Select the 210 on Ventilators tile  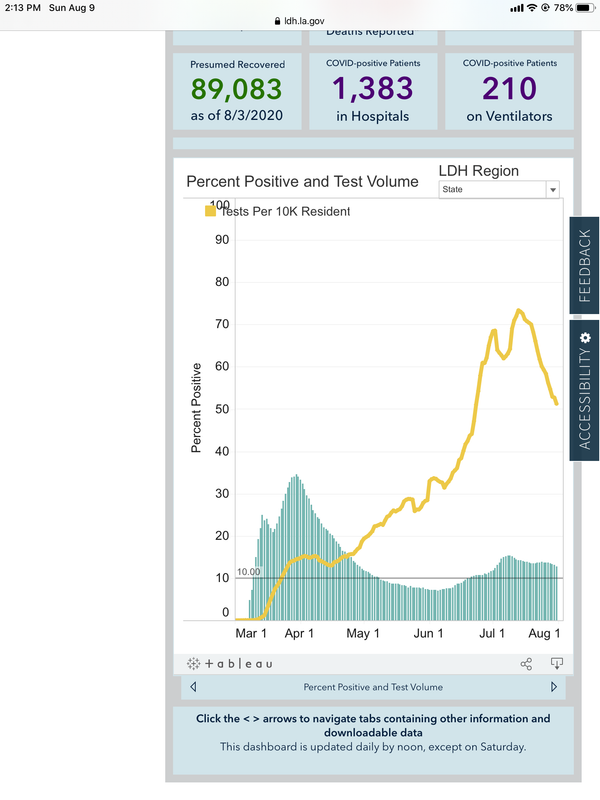point(509,91)
